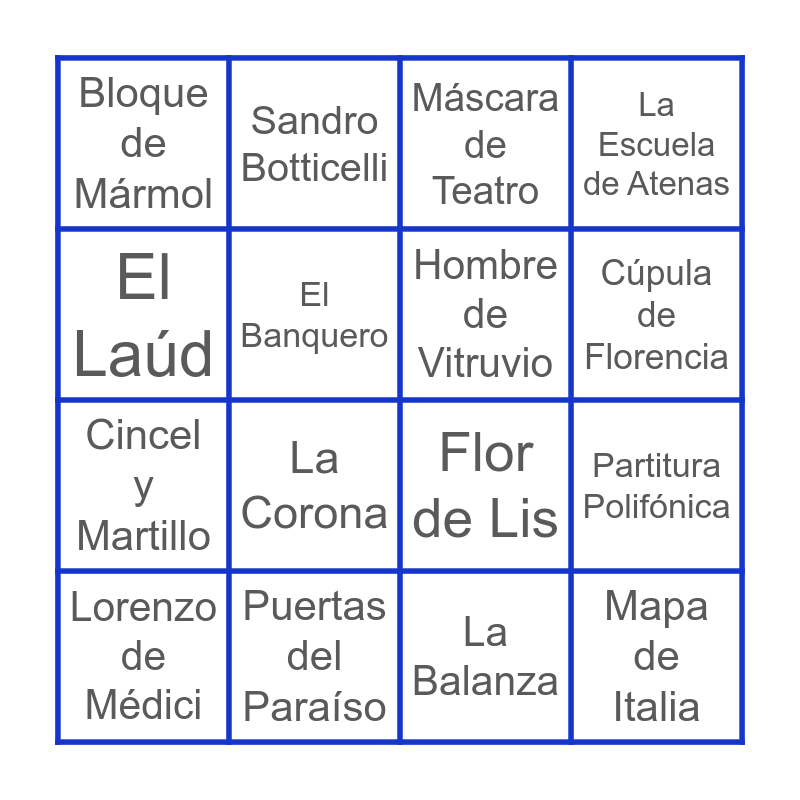800x800 pixels.
Task: Select the Partitura Polifónica cell
Action: [657, 486]
